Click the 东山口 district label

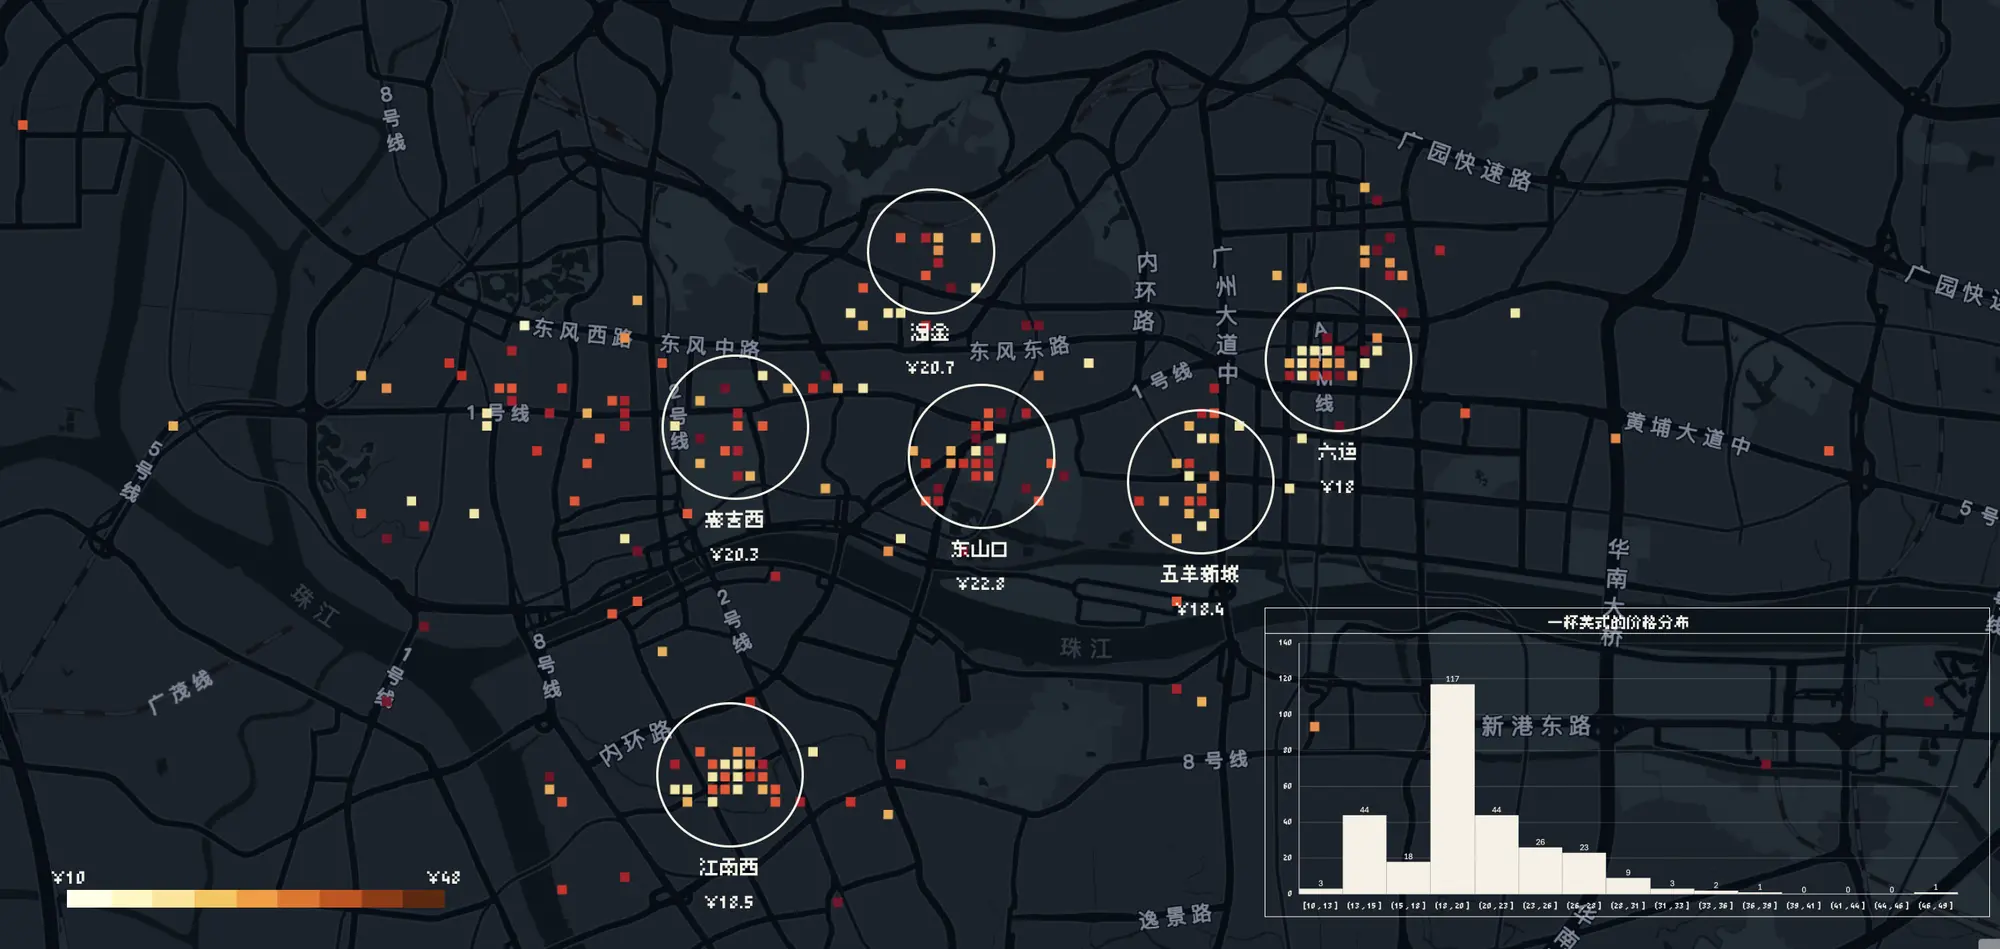pos(979,549)
